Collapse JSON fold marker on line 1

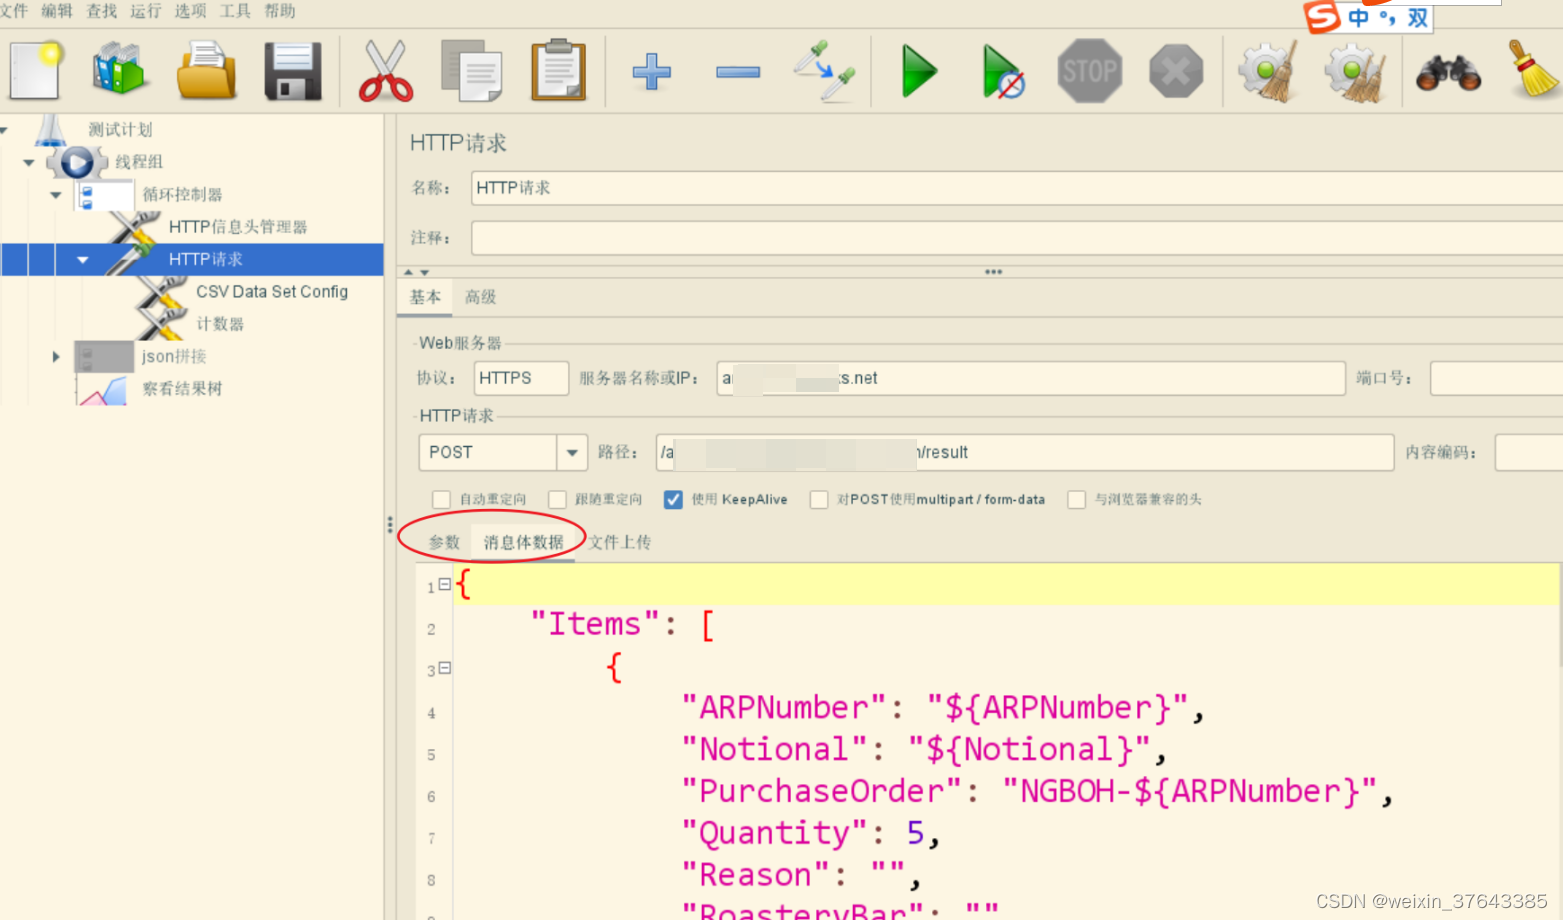click(x=445, y=585)
